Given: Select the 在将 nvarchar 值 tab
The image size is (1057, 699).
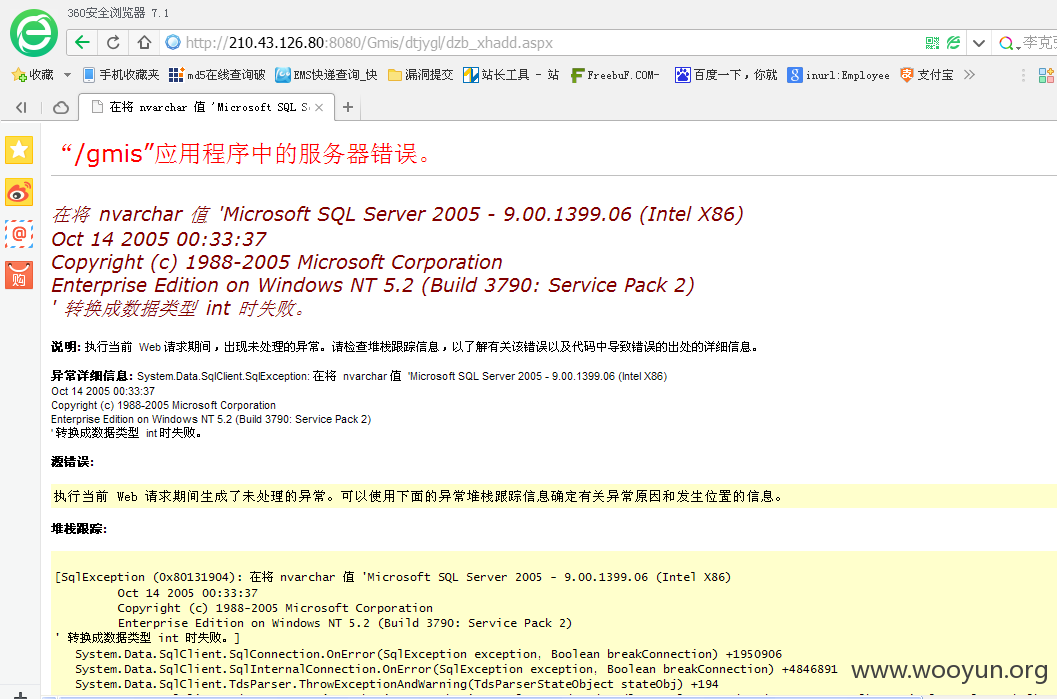Looking at the screenshot, I should click(x=207, y=107).
